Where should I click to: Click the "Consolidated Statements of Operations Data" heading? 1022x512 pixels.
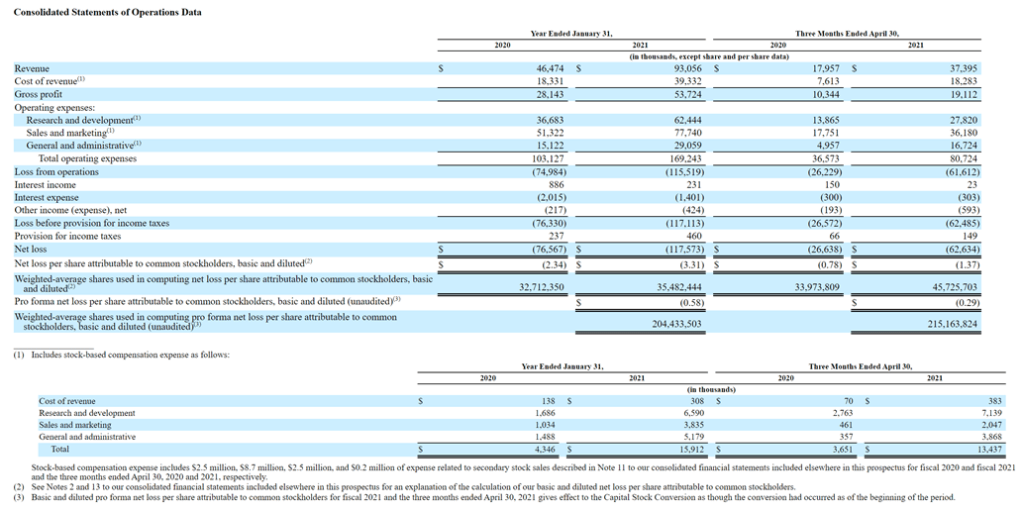click(x=107, y=12)
